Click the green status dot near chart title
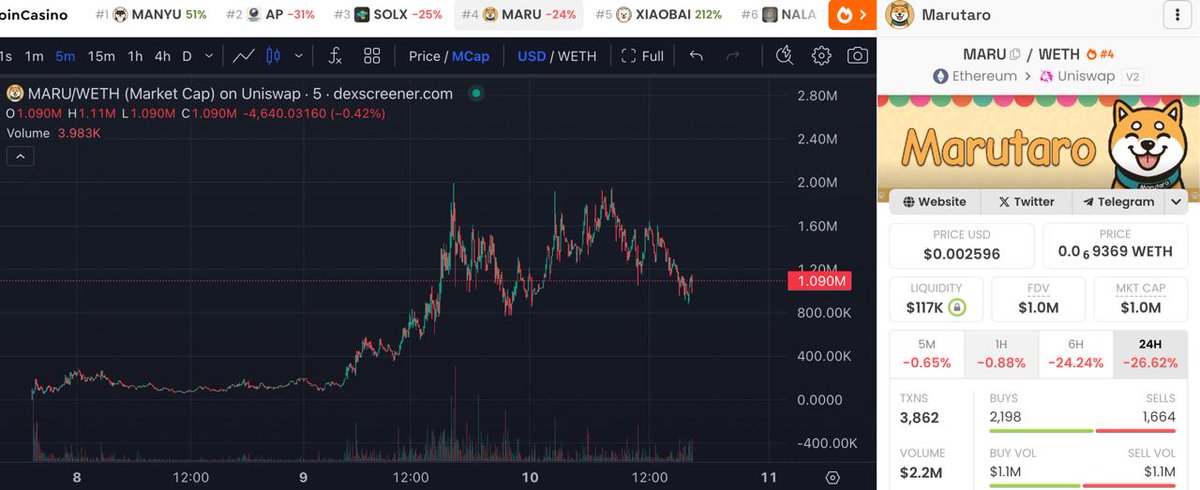This screenshot has width=1200, height=490. pyautogui.click(x=476, y=93)
